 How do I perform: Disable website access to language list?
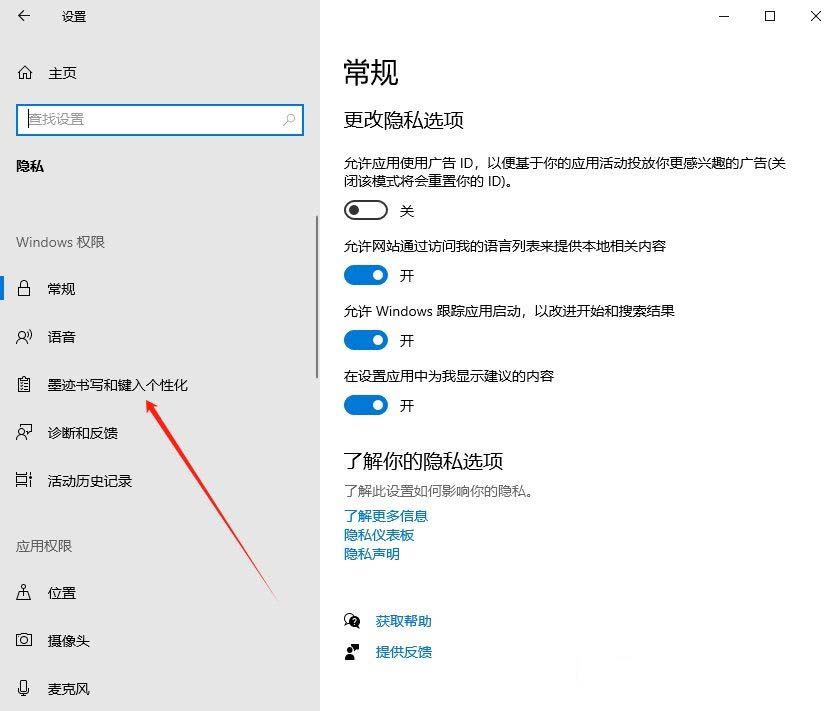[x=365, y=275]
